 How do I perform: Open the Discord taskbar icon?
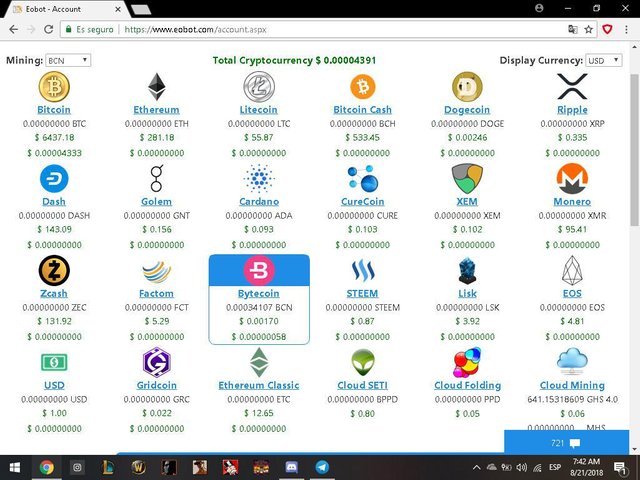tap(291, 467)
